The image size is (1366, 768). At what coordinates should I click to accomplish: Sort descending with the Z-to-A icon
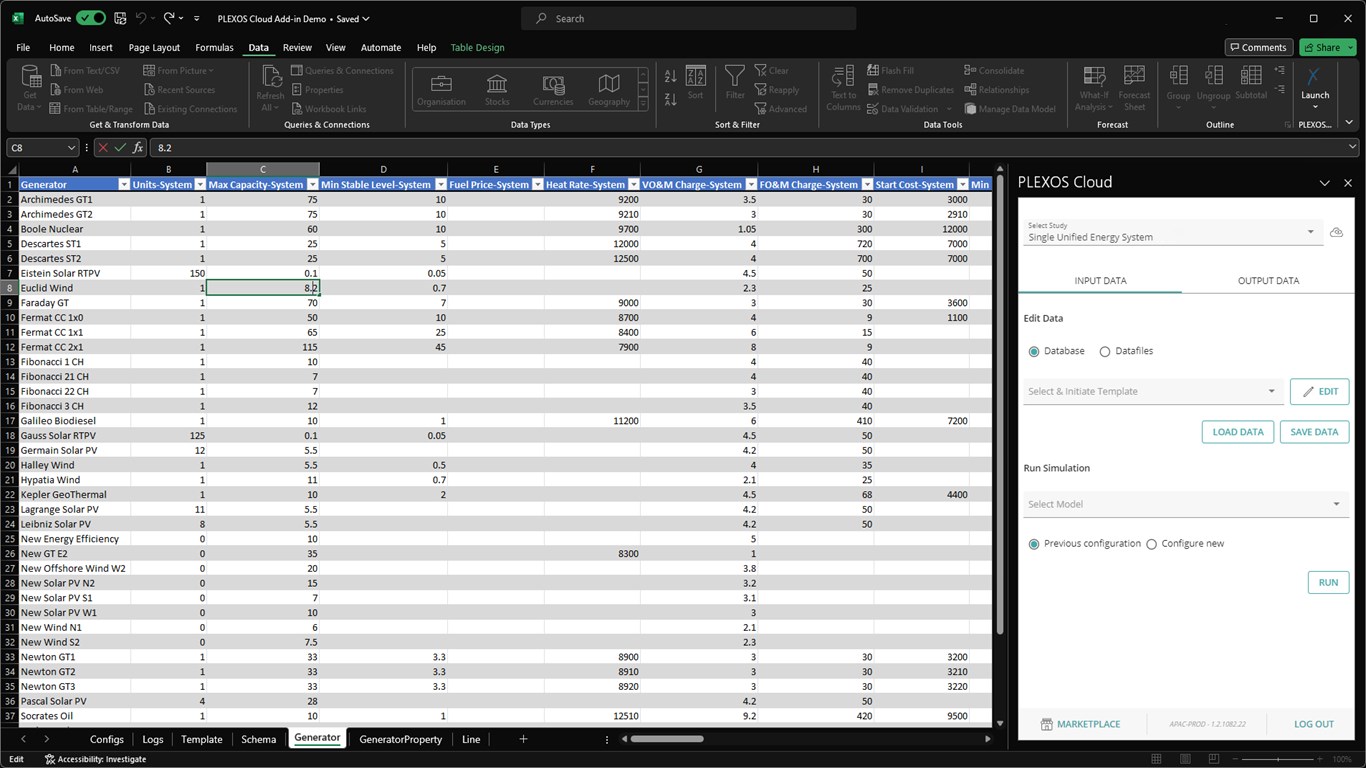tap(670, 100)
